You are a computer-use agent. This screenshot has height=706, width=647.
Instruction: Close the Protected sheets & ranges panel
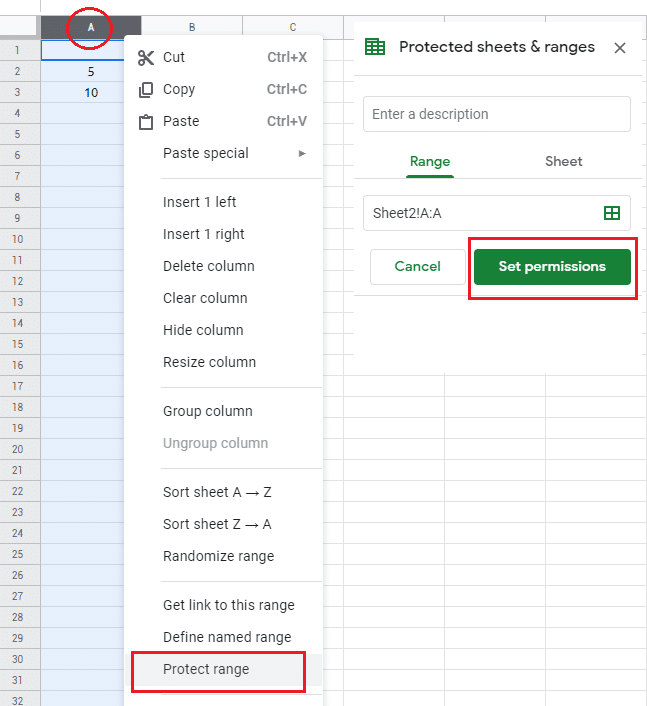[x=620, y=48]
